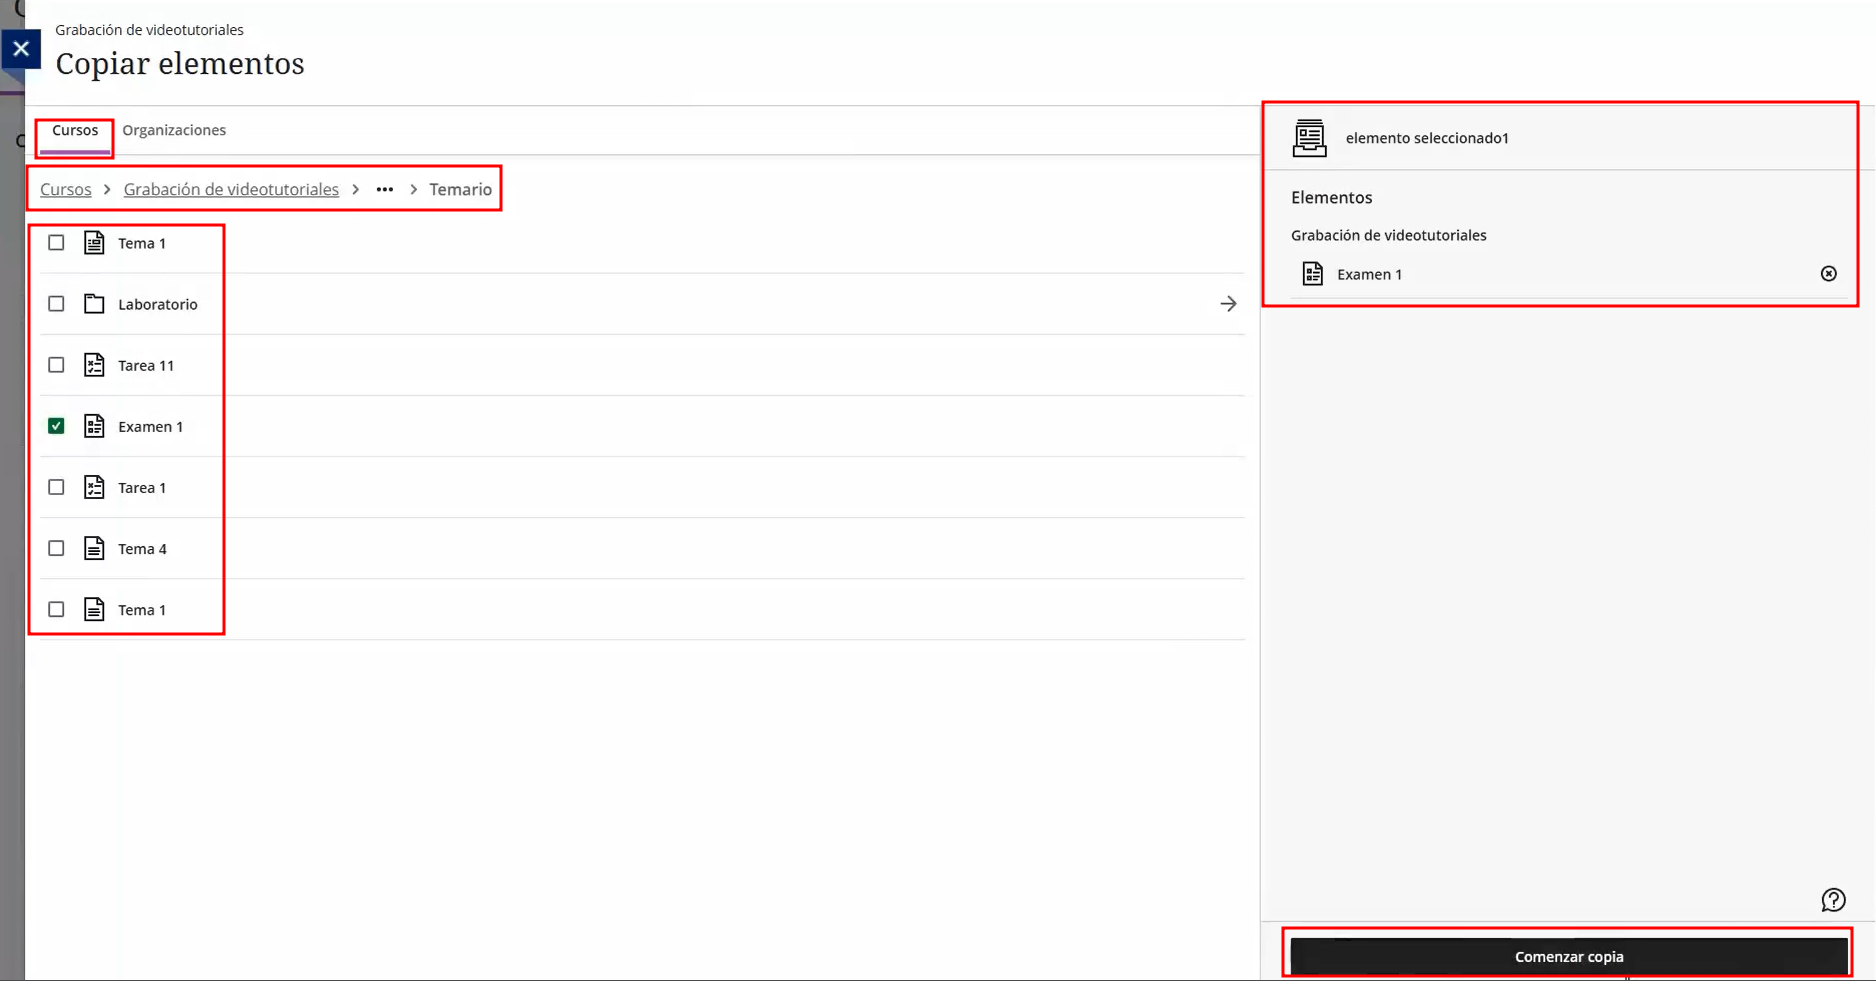
Task: Select the Tarea 11 checkbox
Action: click(56, 365)
